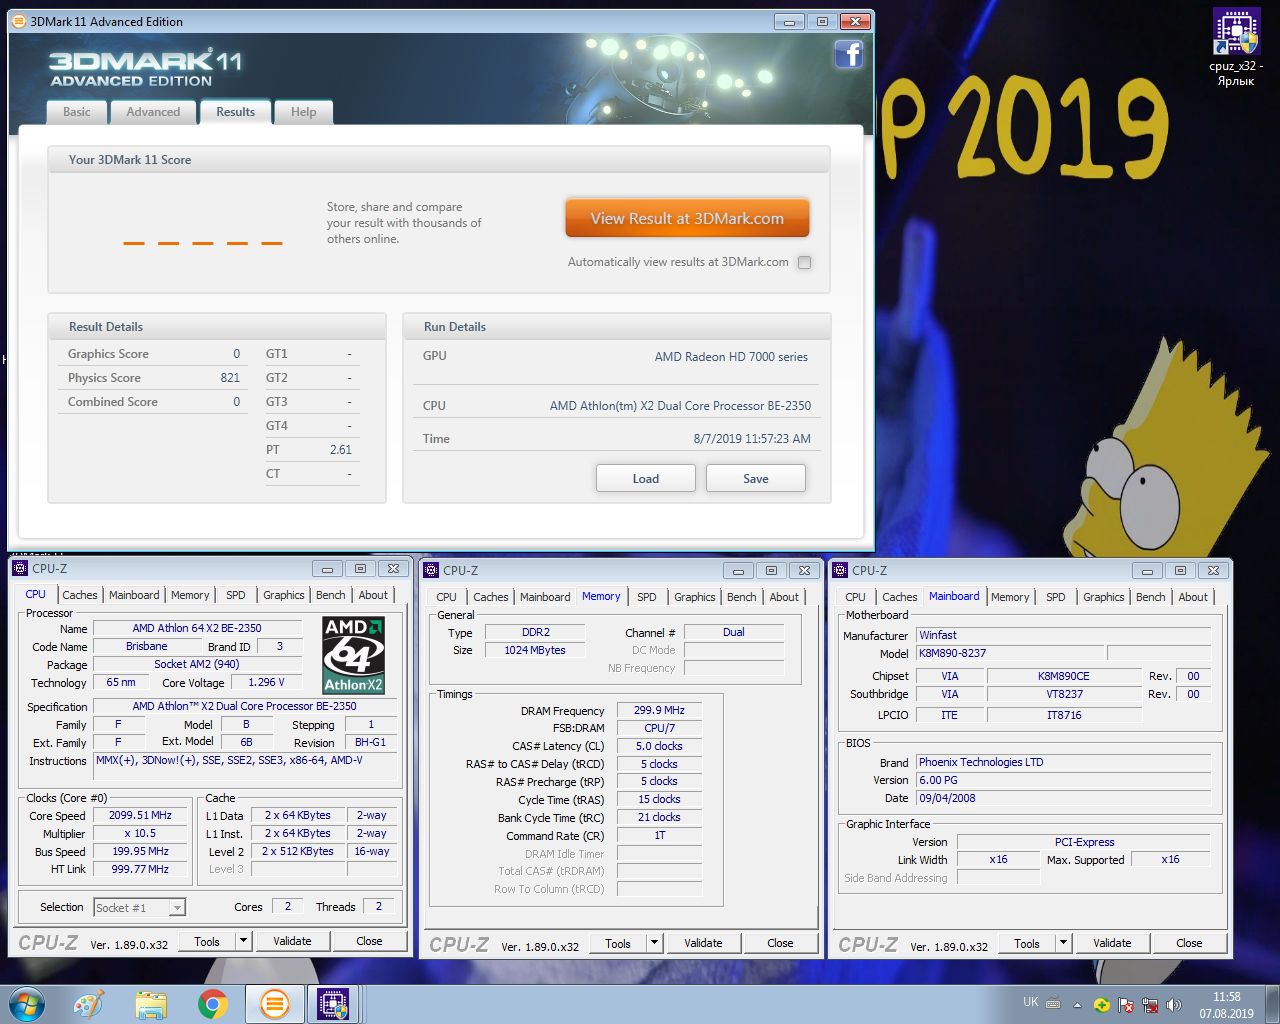1280x1024 pixels.
Task: Switch to 3DMark 11 taskbar icon
Action: tap(274, 1004)
